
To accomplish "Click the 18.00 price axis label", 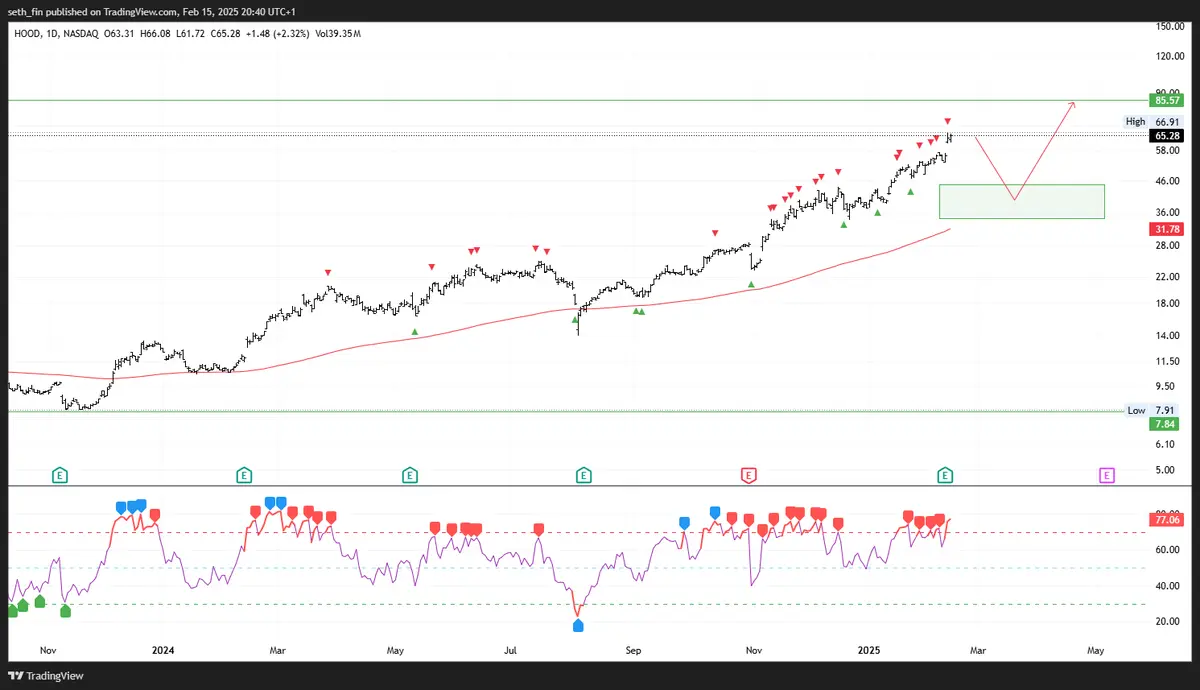I will pyautogui.click(x=1167, y=304).
